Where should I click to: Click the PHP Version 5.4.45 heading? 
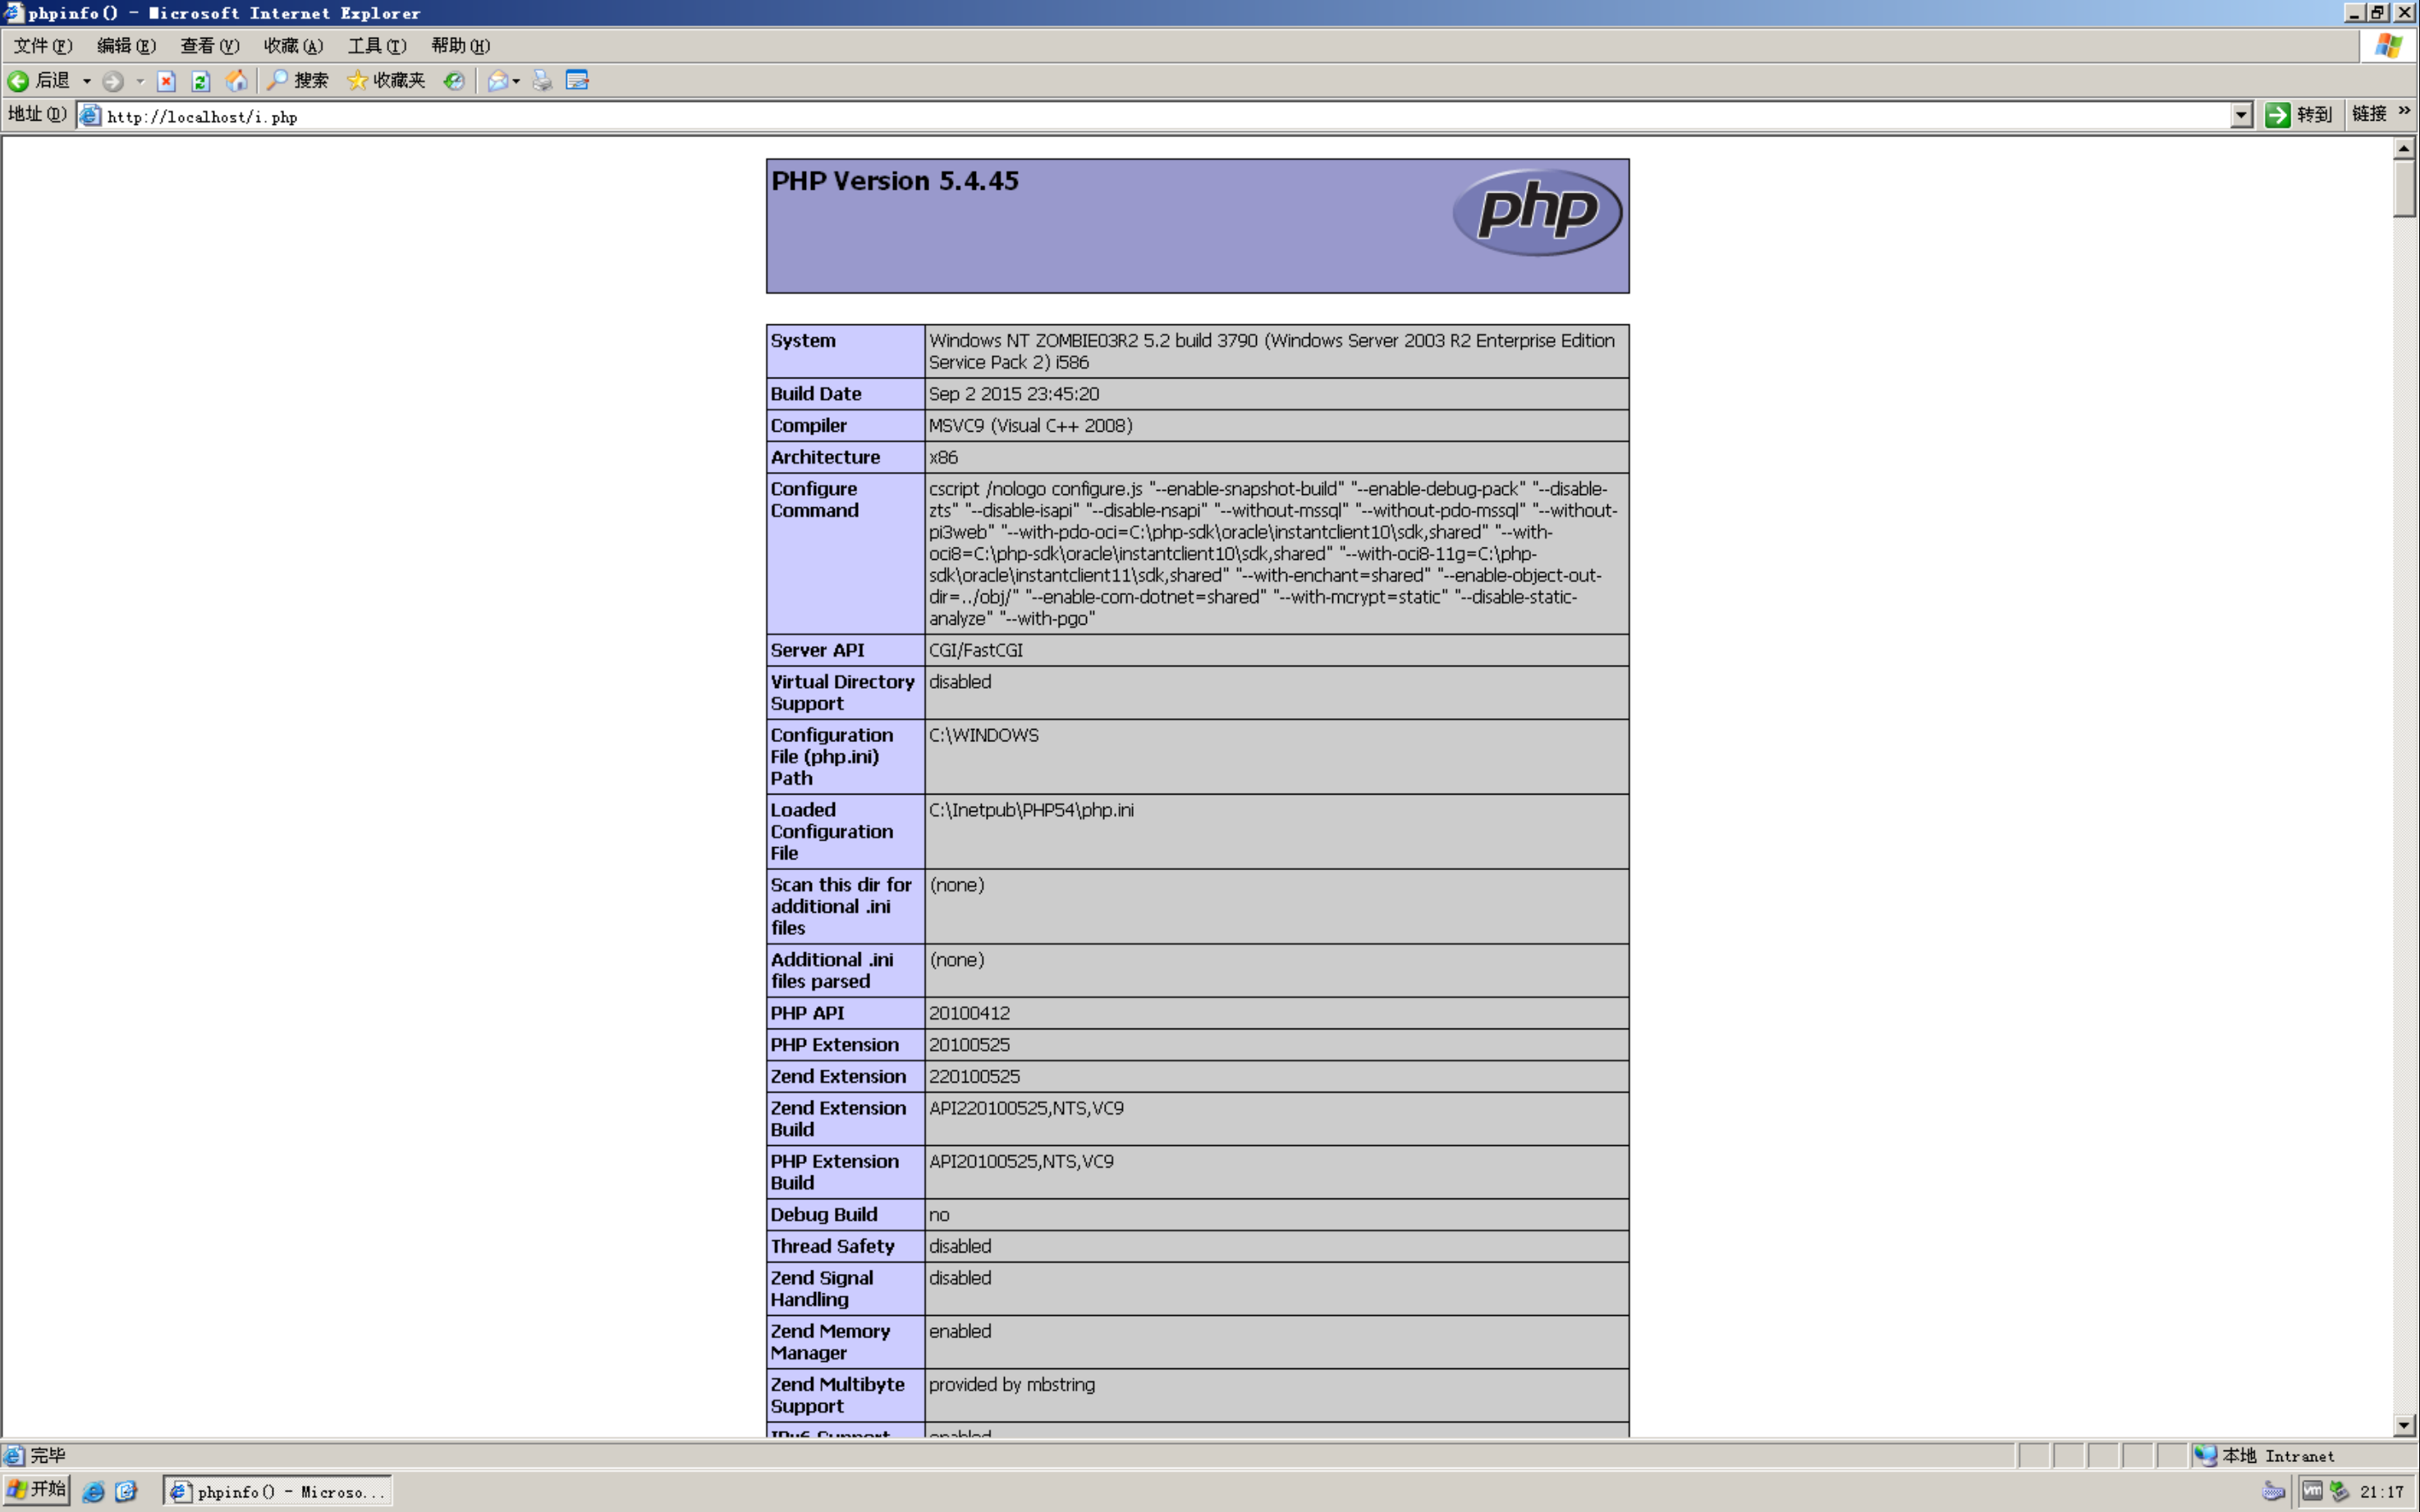coord(895,181)
